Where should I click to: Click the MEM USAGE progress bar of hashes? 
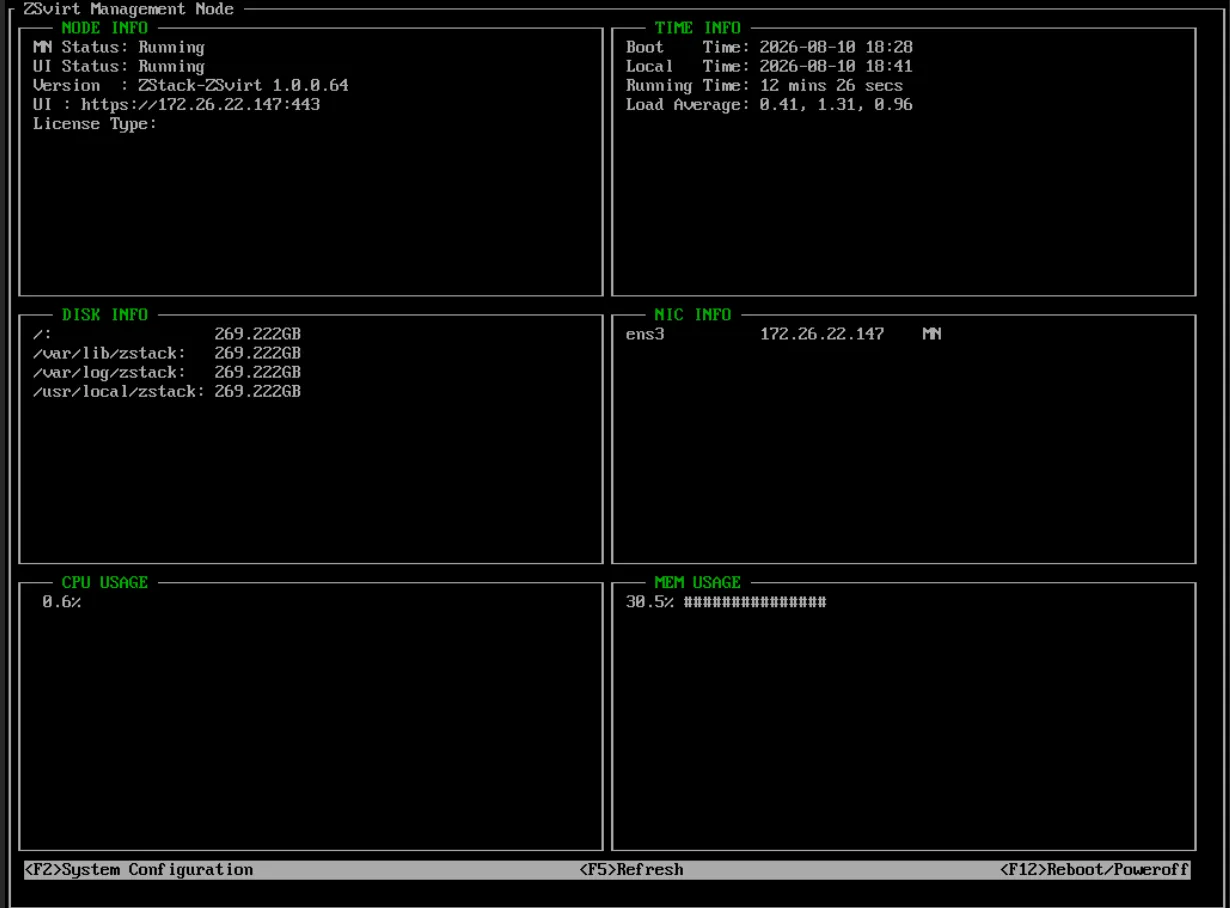(x=755, y=602)
